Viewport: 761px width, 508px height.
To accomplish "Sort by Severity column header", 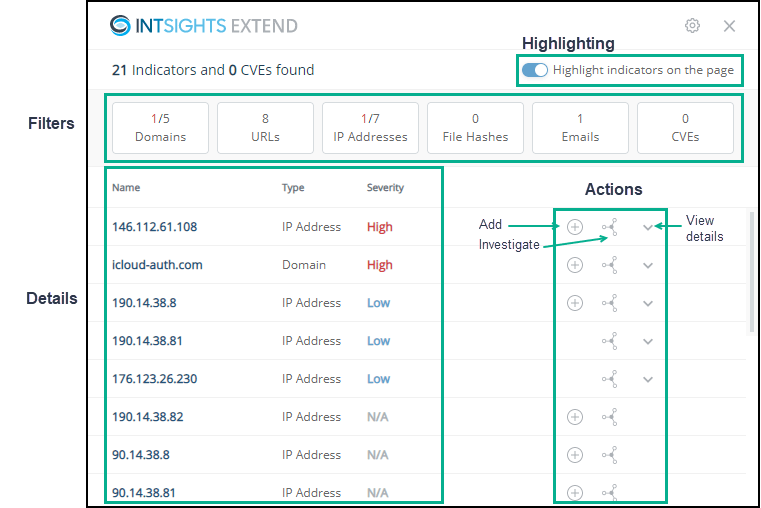I will pos(385,188).
